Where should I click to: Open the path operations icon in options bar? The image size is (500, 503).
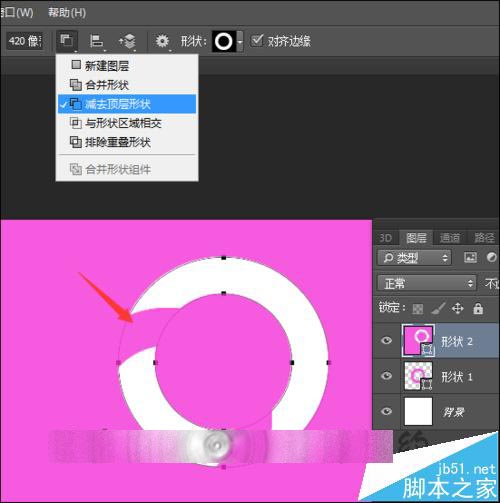point(67,41)
